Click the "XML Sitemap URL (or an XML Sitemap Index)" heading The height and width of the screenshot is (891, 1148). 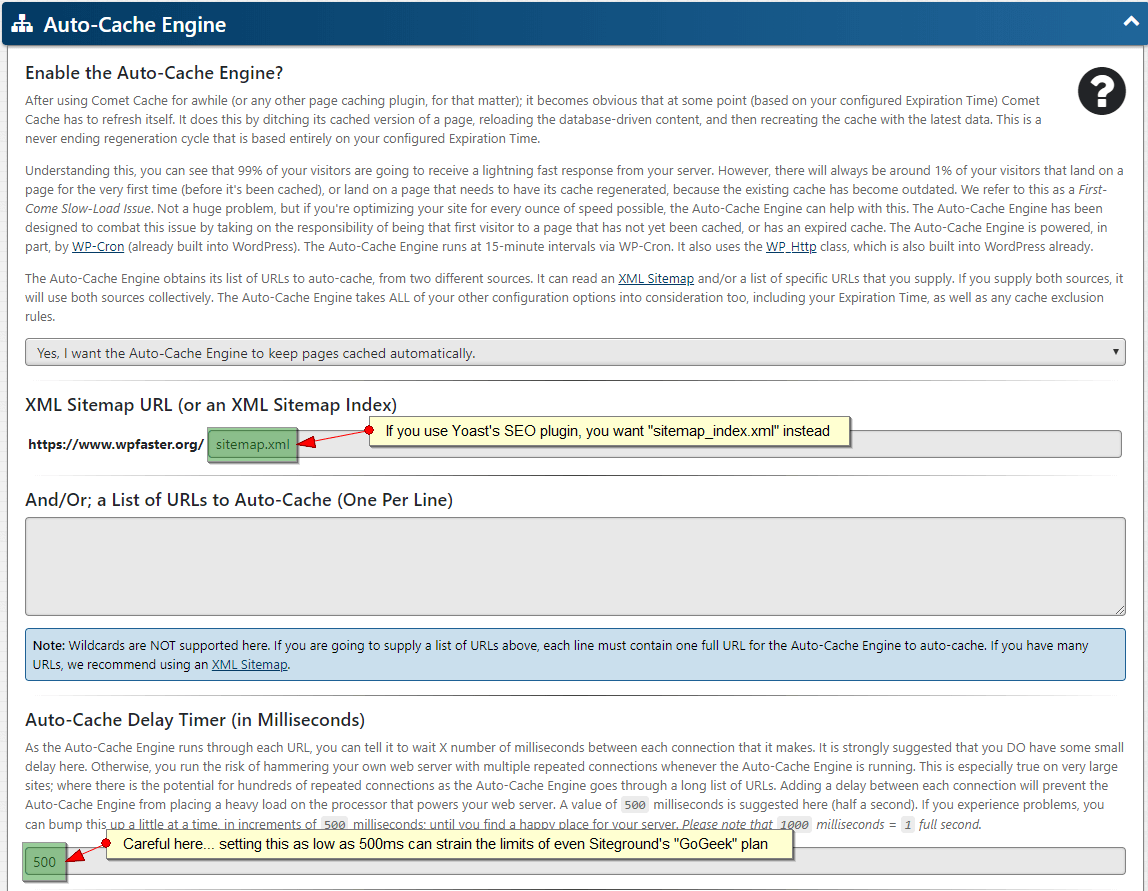(x=211, y=405)
